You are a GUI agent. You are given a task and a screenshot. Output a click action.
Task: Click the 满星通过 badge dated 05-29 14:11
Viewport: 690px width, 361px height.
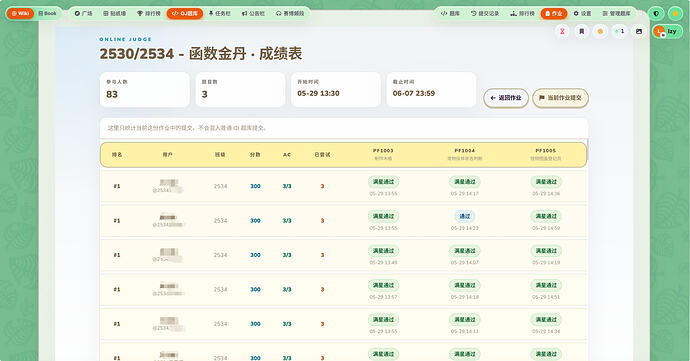[465, 320]
